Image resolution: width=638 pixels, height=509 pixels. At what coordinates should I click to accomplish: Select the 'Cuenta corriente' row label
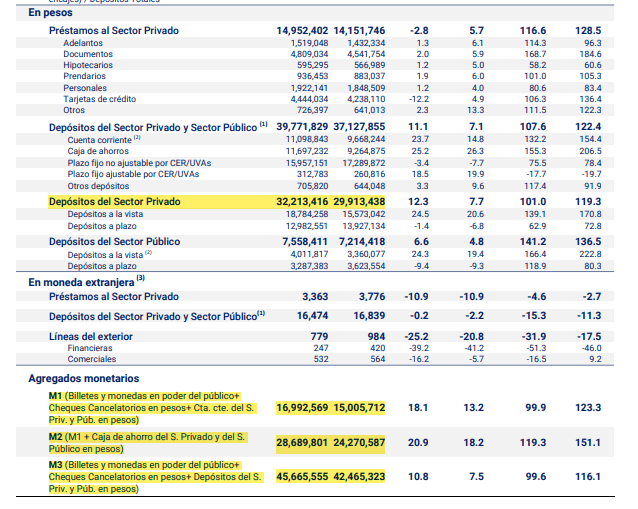tap(98, 140)
